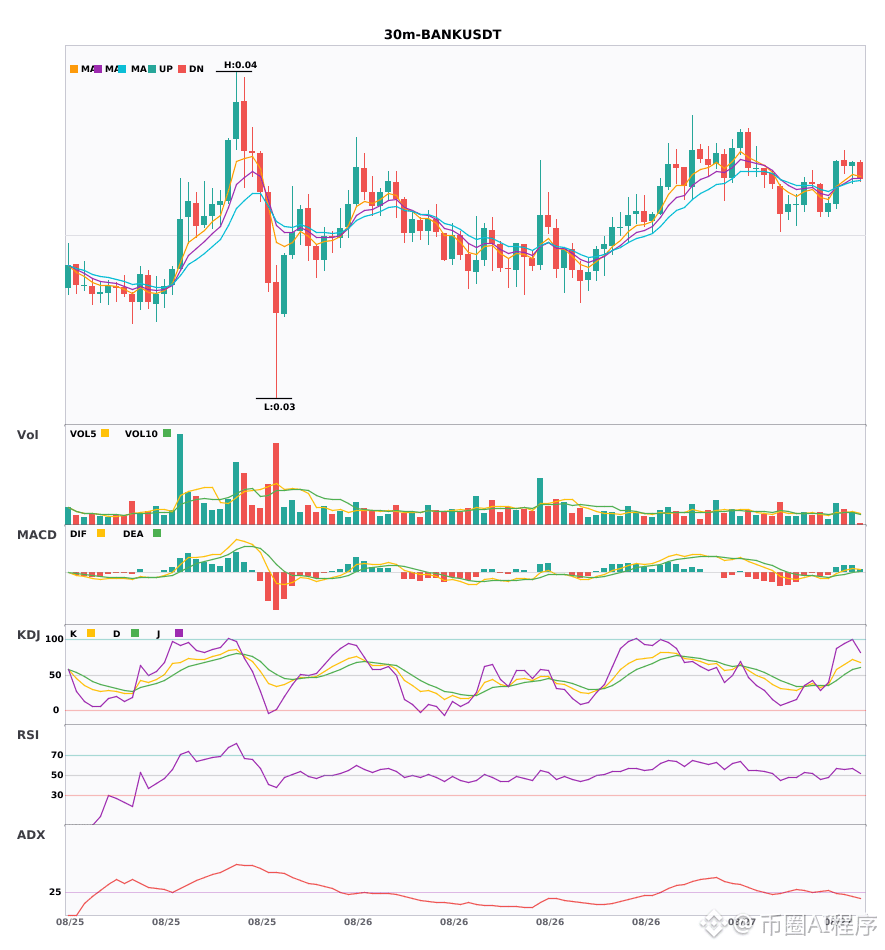Click the yellow VOL5 legend swatch
This screenshot has height=950, width=885.
pos(105,433)
